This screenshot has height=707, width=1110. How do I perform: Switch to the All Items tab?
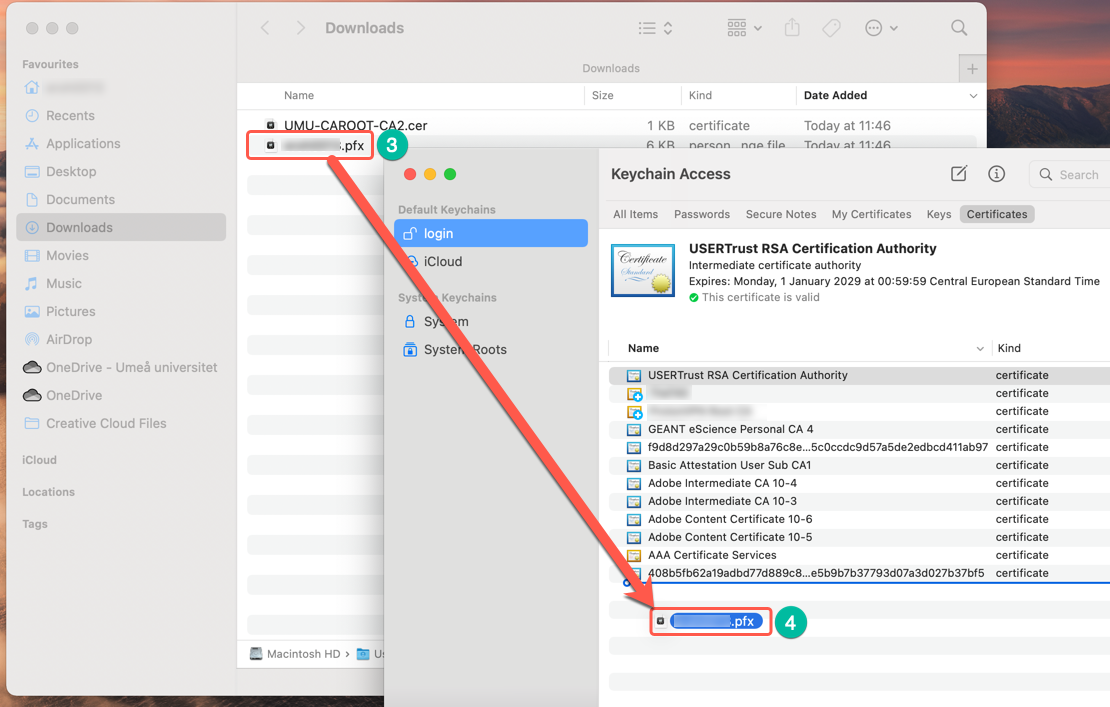(x=636, y=214)
